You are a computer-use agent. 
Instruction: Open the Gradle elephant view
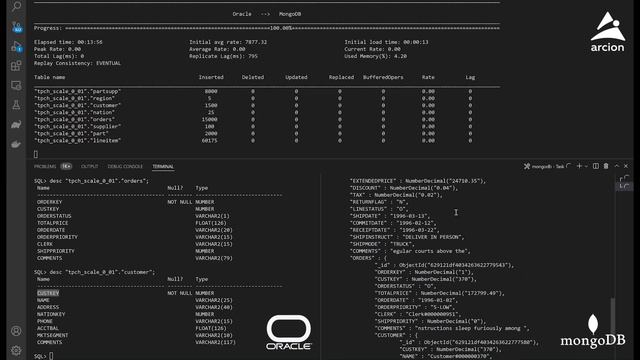pyautogui.click(x=16, y=124)
